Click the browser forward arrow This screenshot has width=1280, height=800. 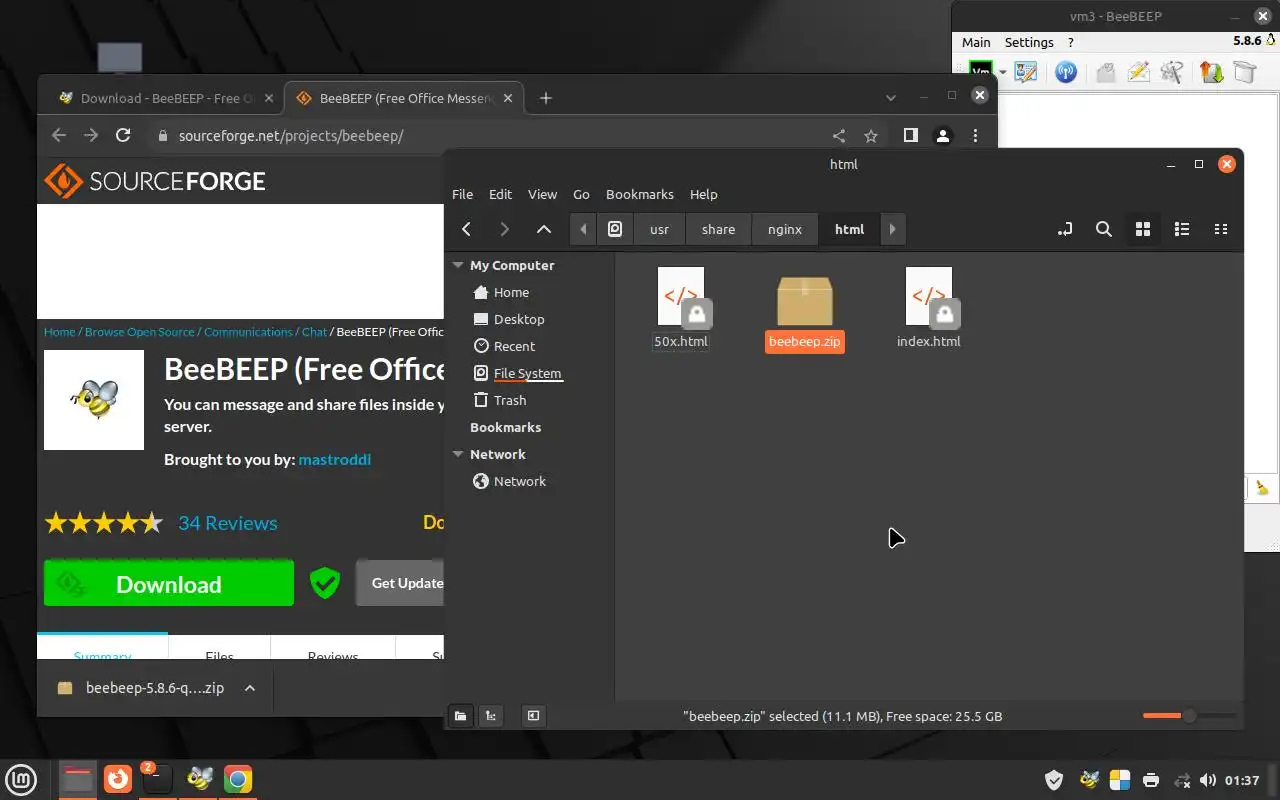click(x=91, y=136)
